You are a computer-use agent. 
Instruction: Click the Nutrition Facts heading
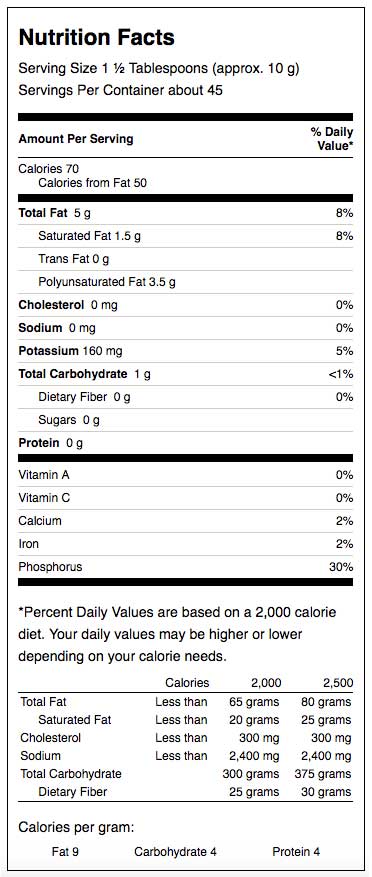pyautogui.click(x=96, y=37)
